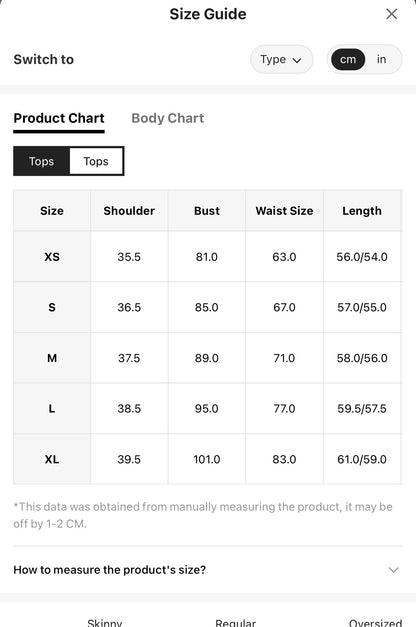
Task: Switch units to cm
Action: click(348, 60)
